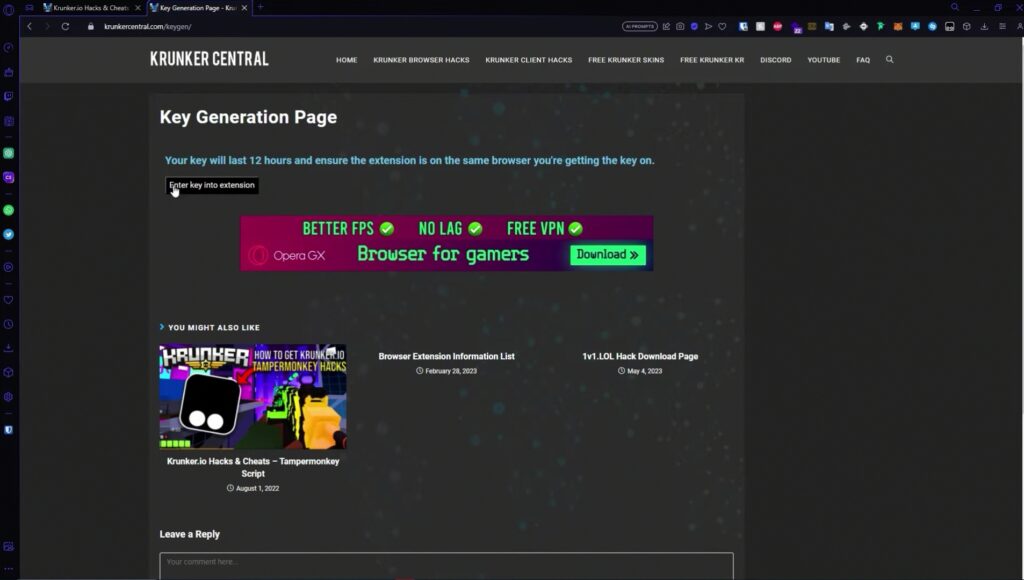Open the easy setup lines icon
The image size is (1024, 580).
pos(1002,27)
